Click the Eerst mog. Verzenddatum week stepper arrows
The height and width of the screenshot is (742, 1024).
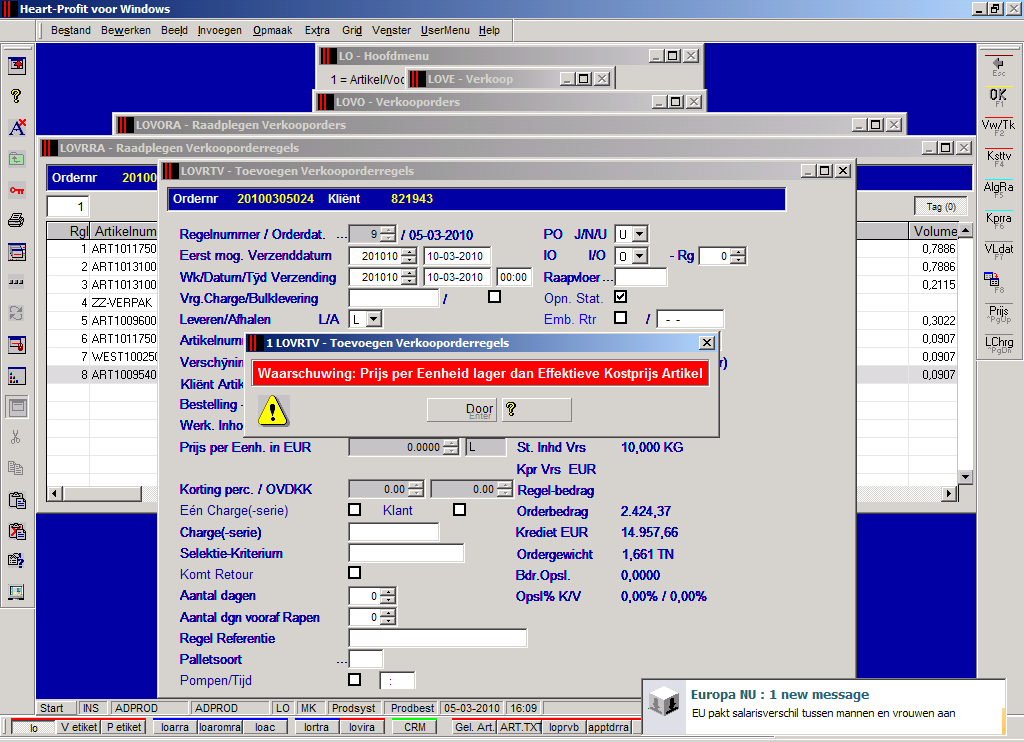tap(409, 256)
